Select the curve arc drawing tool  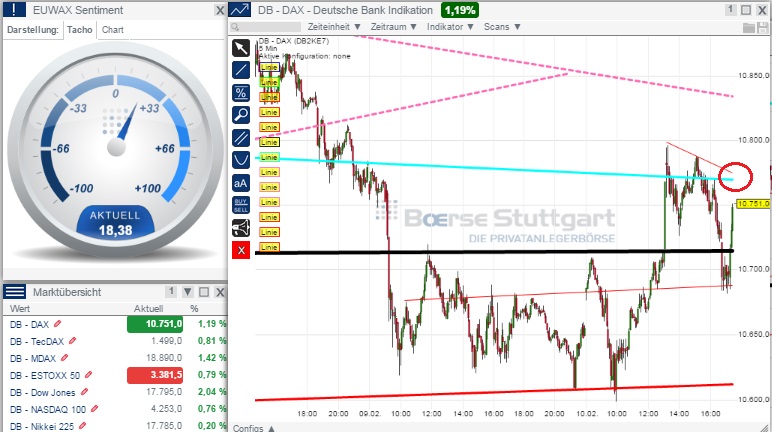click(241, 160)
